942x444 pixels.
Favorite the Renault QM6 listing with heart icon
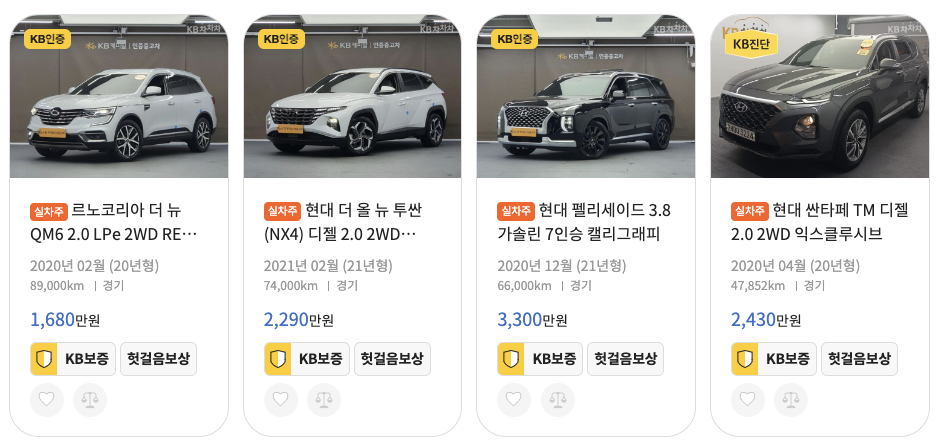point(47,400)
